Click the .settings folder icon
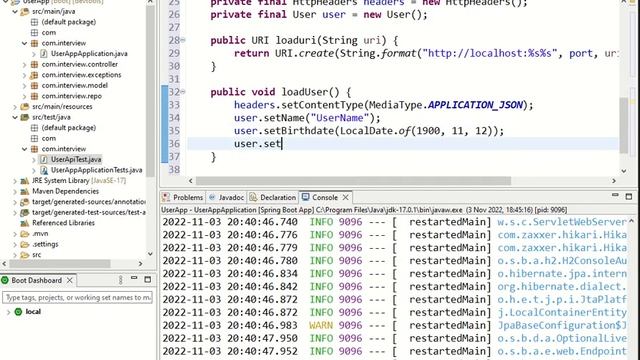The height and width of the screenshot is (360, 640). click(25, 244)
